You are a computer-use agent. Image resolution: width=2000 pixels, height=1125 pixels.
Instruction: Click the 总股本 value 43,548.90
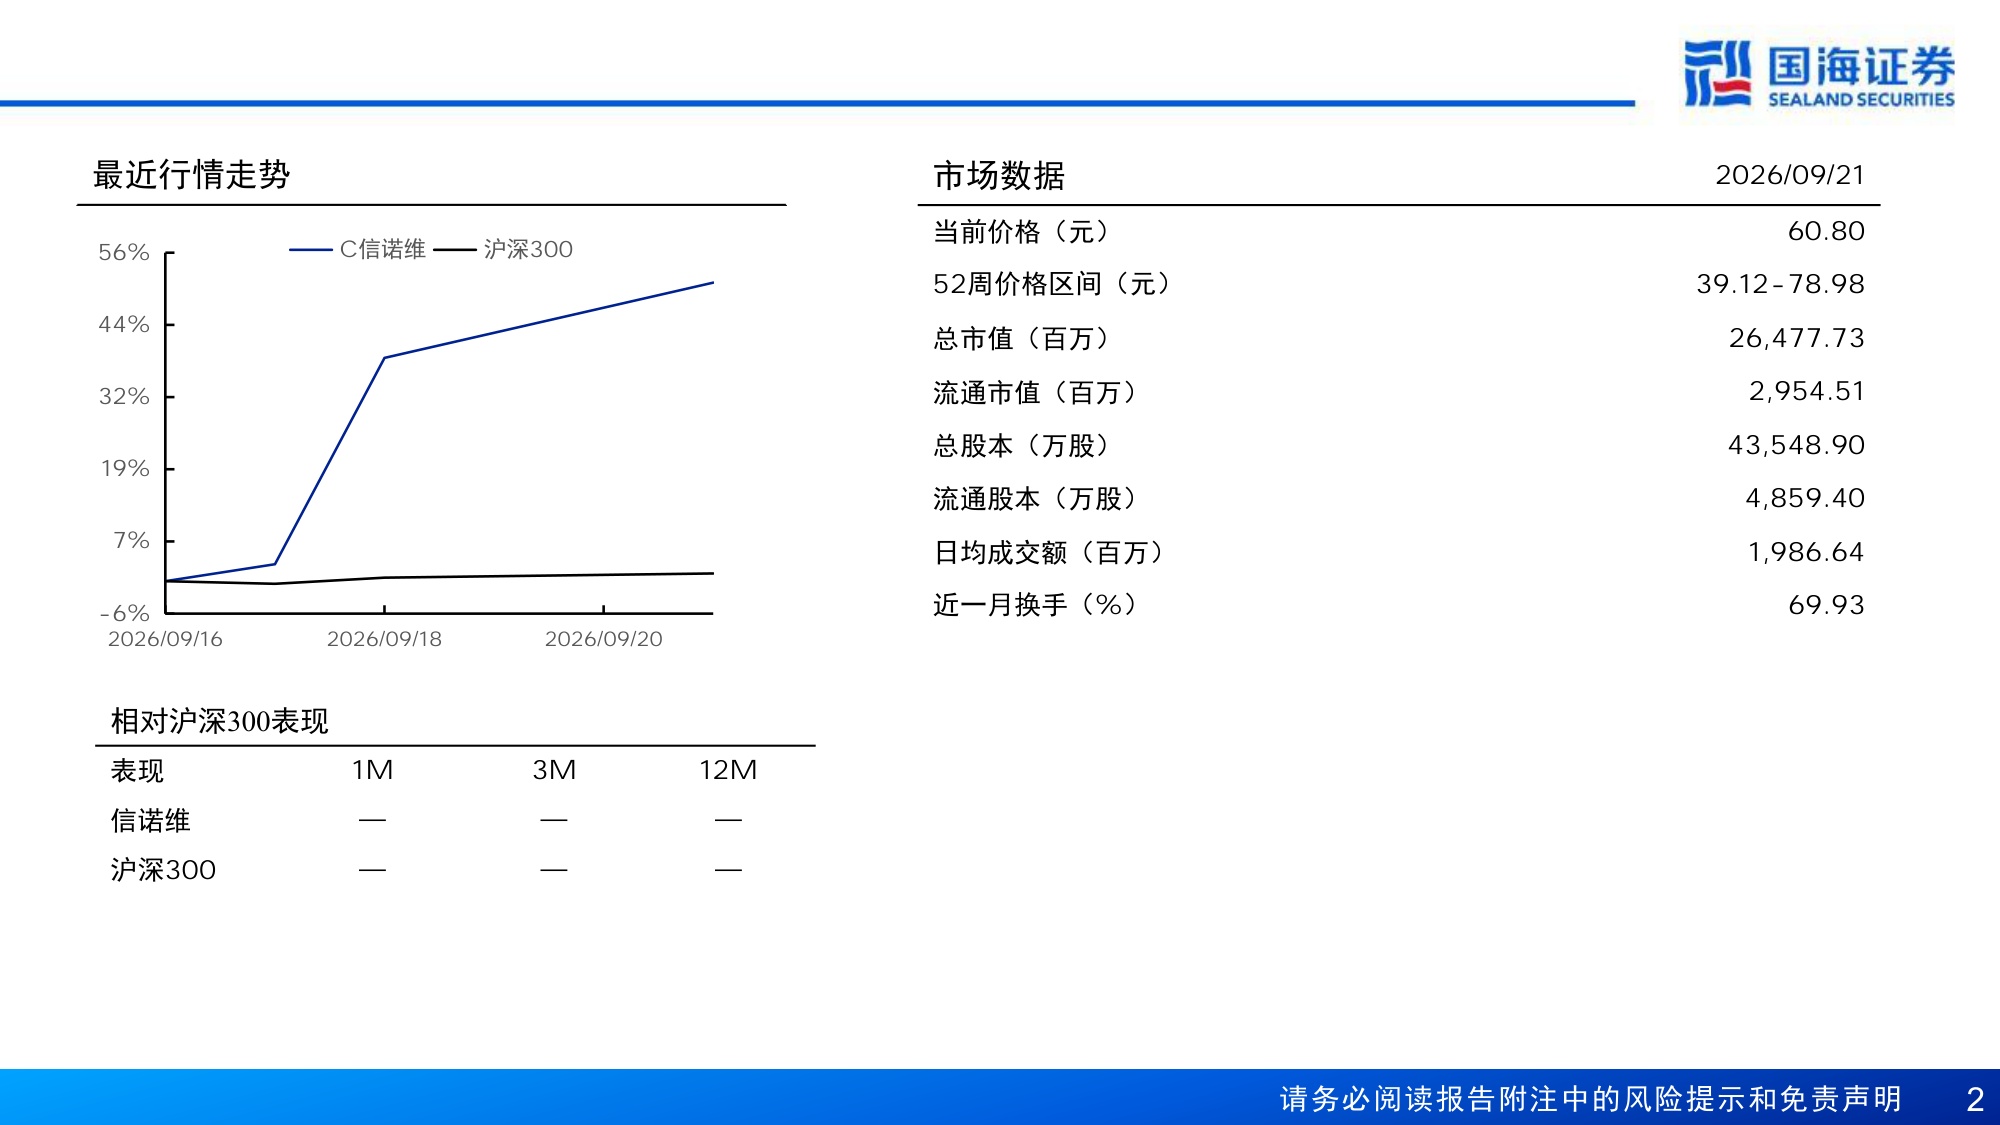tap(1797, 445)
